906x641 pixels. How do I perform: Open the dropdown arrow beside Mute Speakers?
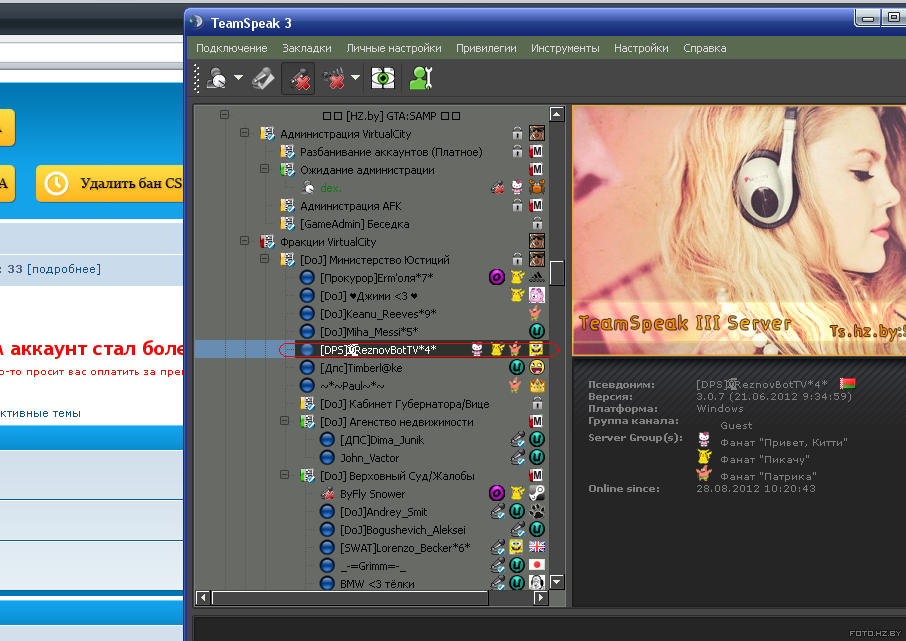355,77
